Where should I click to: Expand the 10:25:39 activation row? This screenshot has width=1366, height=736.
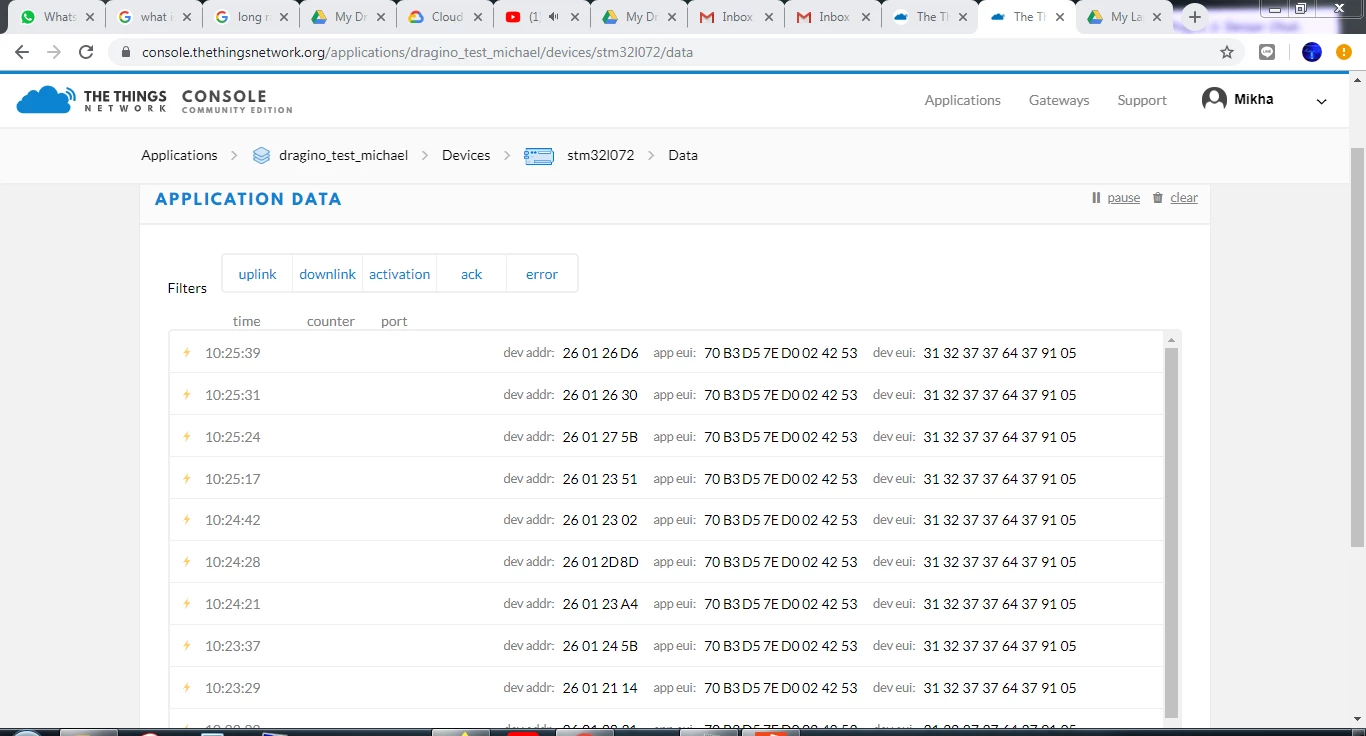pos(666,353)
